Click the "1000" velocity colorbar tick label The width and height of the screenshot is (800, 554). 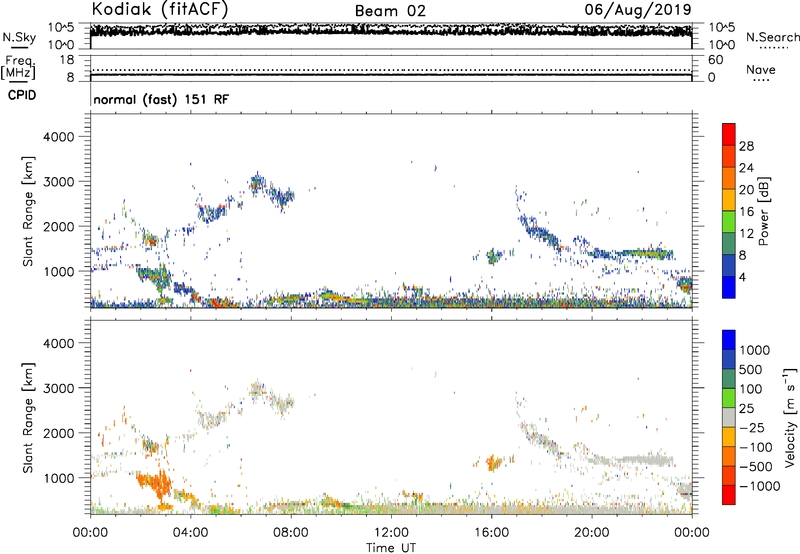point(754,350)
